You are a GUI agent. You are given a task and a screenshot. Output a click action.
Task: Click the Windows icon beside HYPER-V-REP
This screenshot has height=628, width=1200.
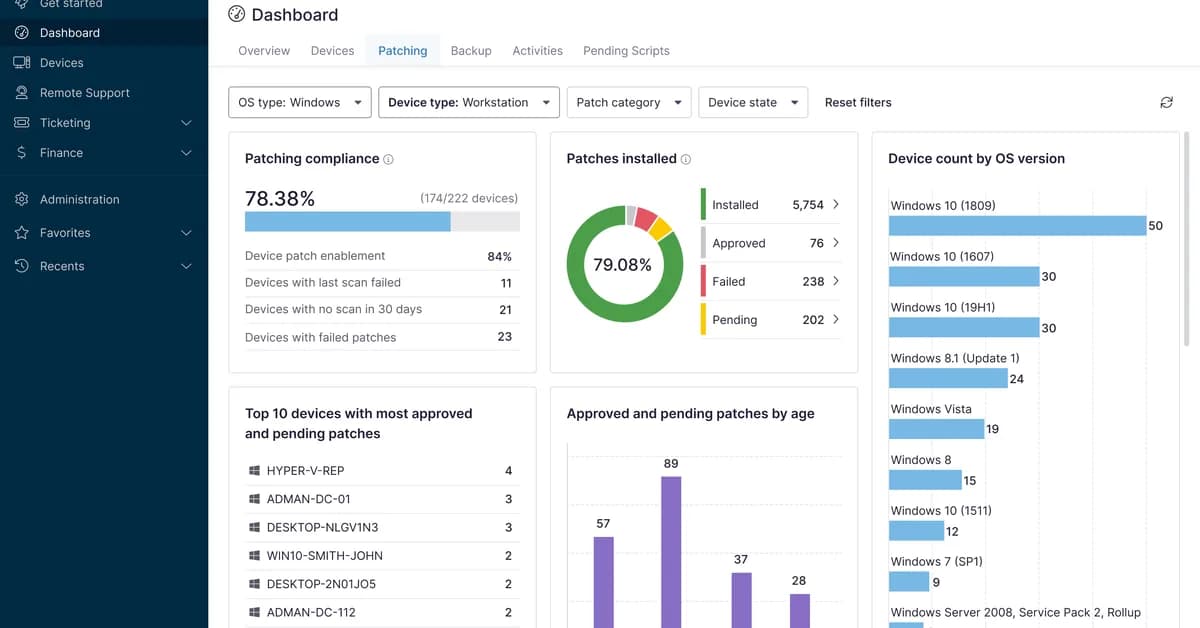(x=253, y=471)
